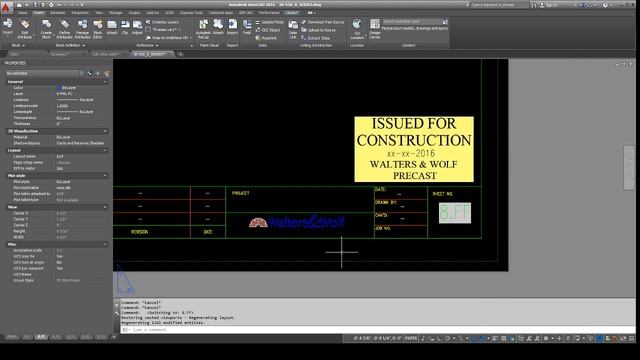
Task: Switch to the Model layout tab
Action: tap(11, 337)
